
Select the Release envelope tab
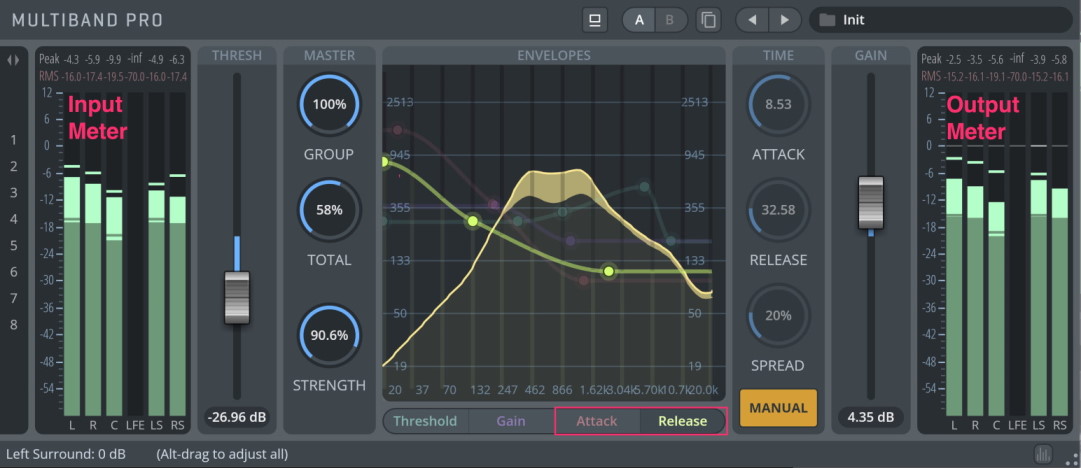tap(683, 421)
